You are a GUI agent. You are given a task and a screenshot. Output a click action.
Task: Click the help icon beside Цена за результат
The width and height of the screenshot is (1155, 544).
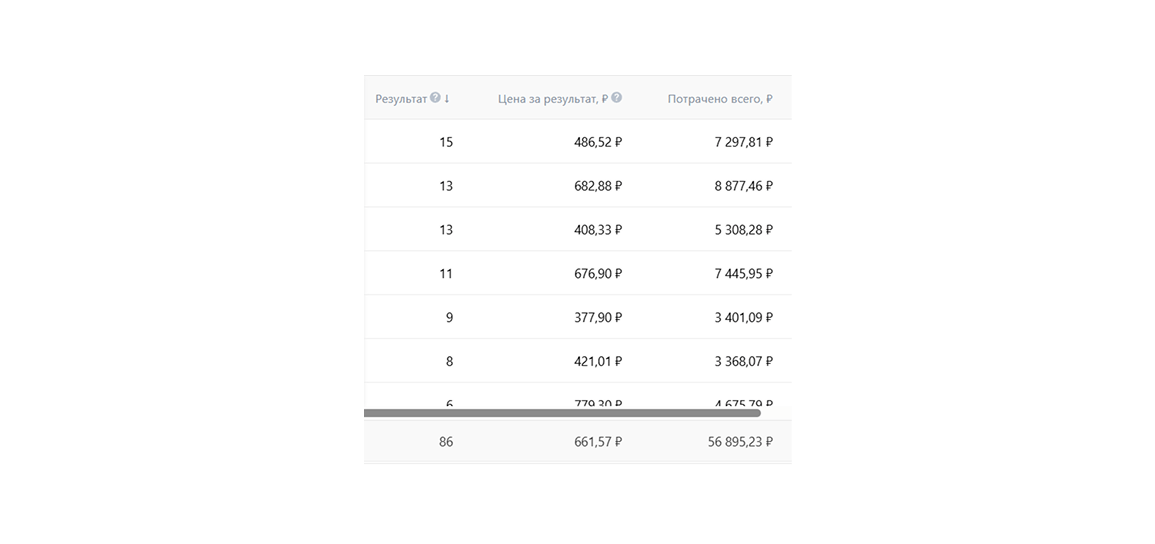pyautogui.click(x=617, y=98)
